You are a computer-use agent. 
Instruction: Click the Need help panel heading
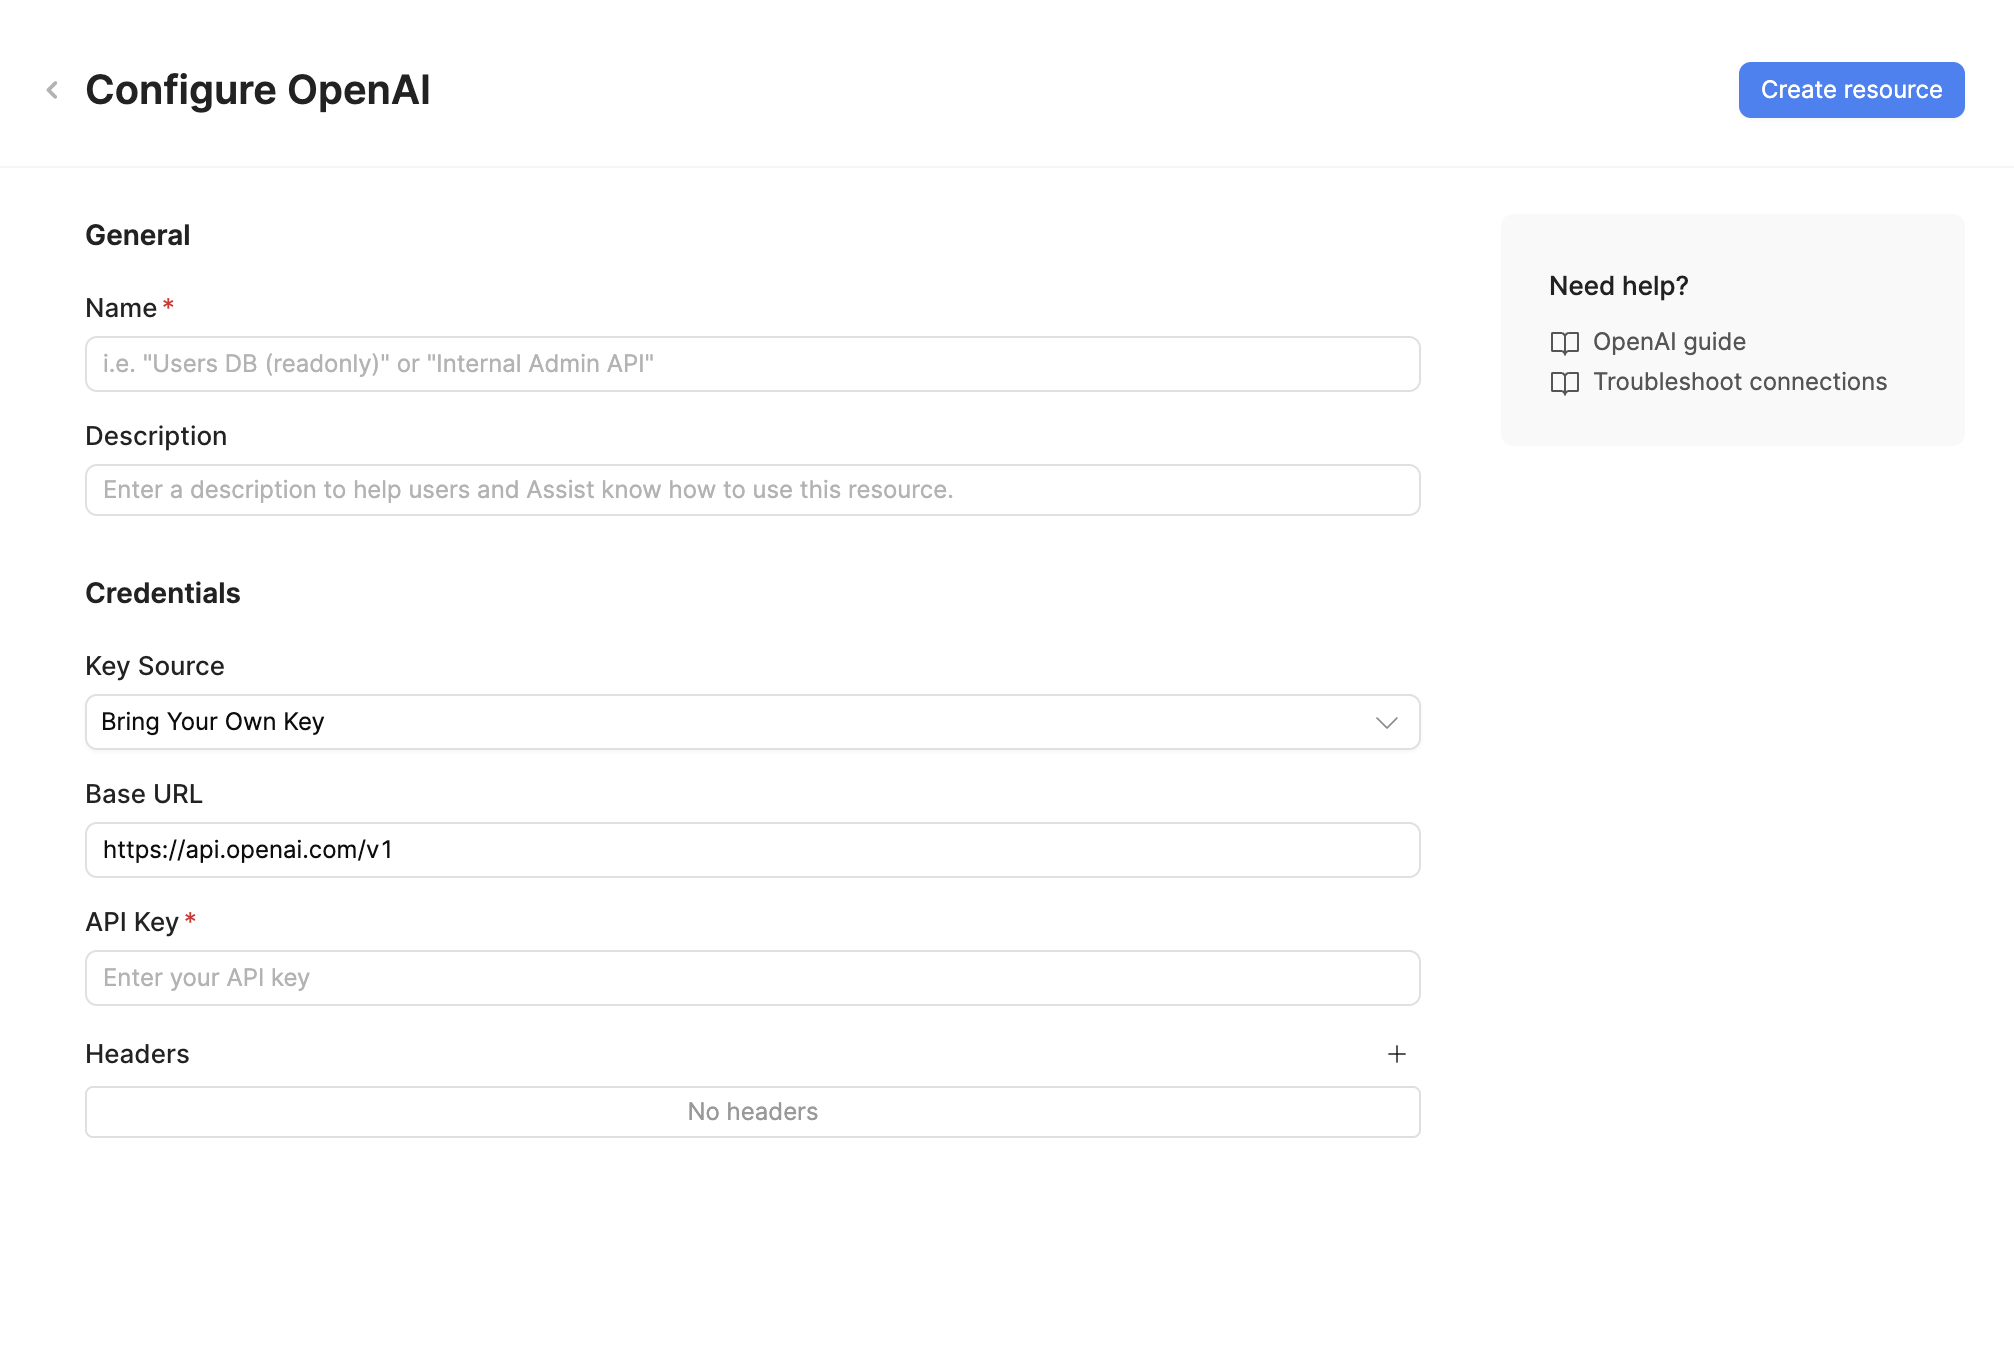[x=1618, y=285]
